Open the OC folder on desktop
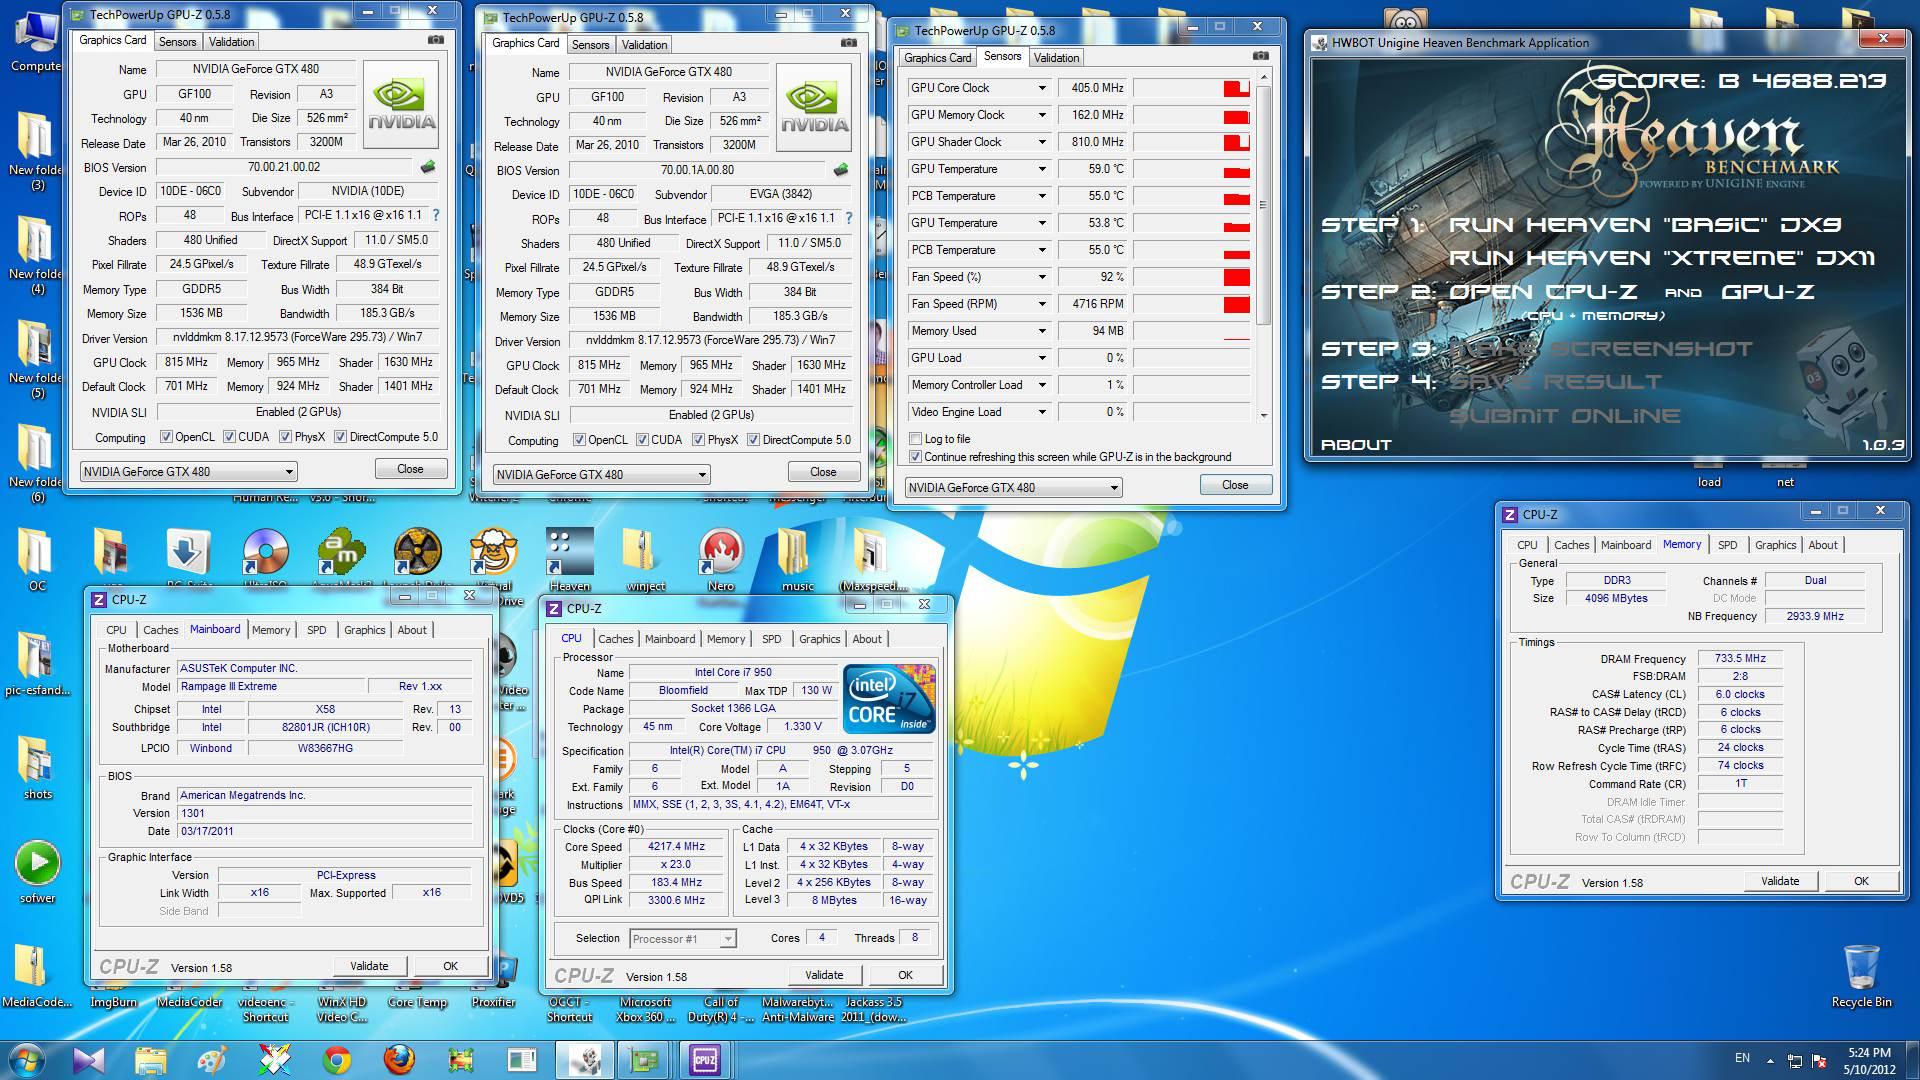Screen dimensions: 1920x1080 (x=37, y=560)
